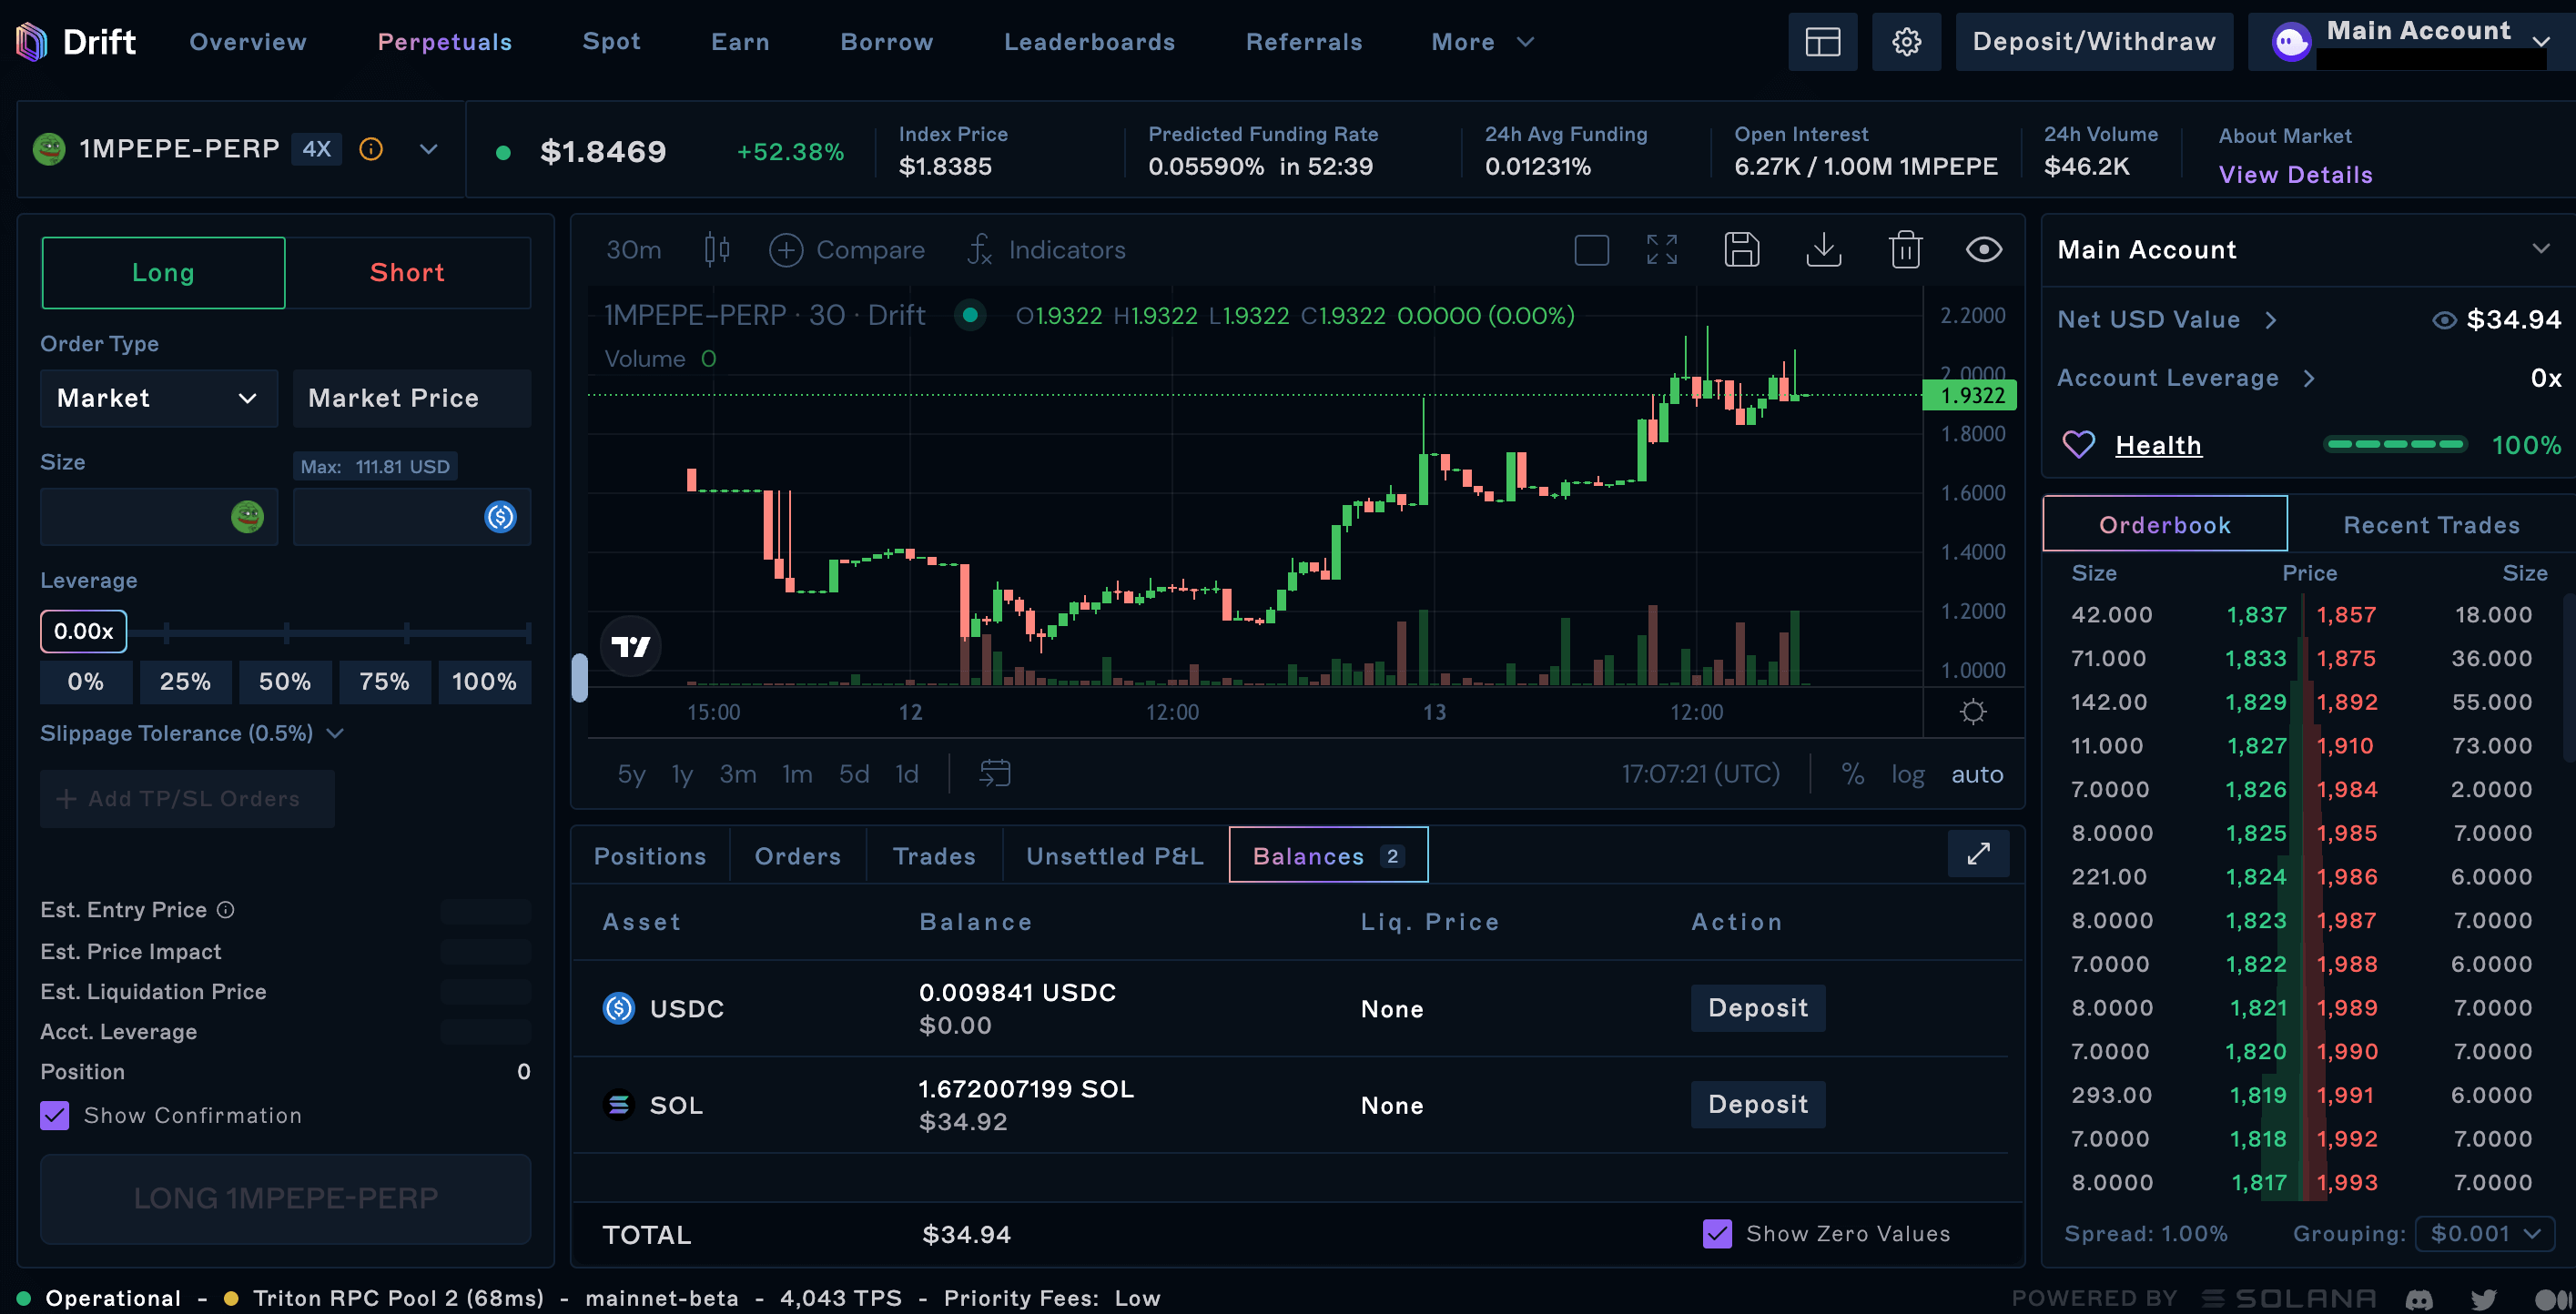Click the Drift logo
Image resolution: width=2576 pixels, height=1314 pixels.
point(76,42)
